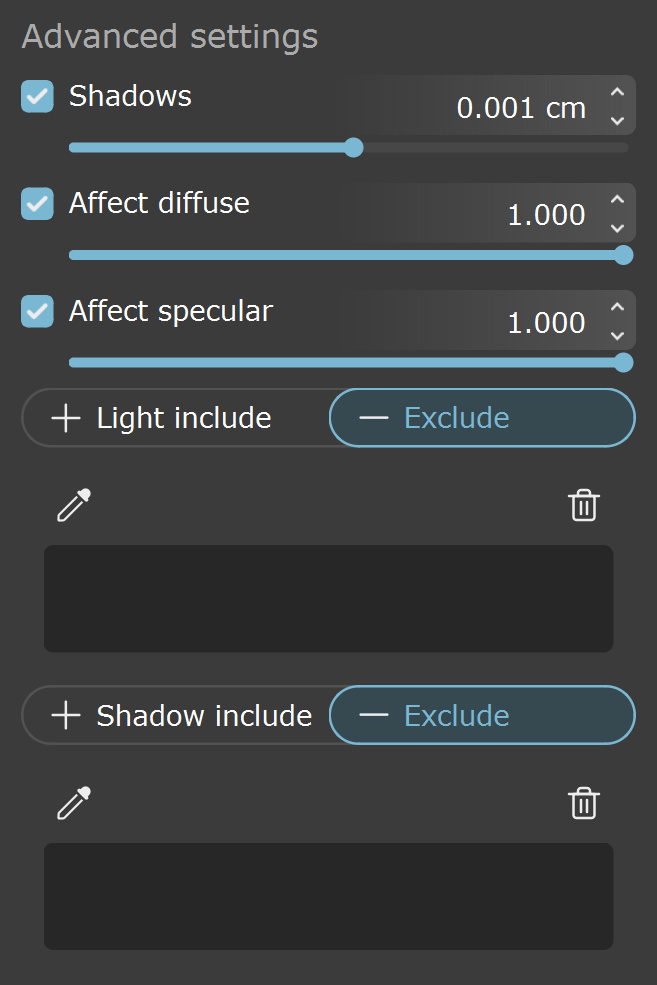Click the Shadows slider handle
Image resolution: width=657 pixels, height=985 pixels.
click(354, 148)
